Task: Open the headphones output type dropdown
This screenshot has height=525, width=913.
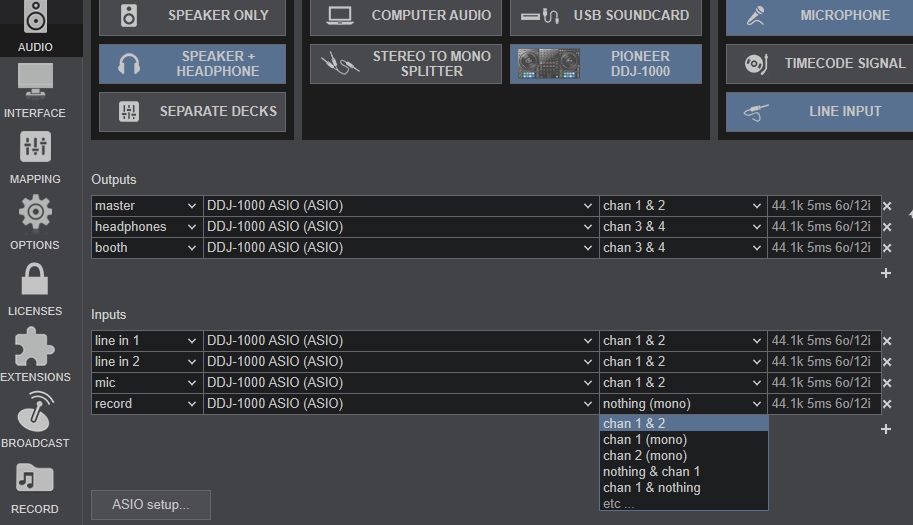Action: click(147, 226)
